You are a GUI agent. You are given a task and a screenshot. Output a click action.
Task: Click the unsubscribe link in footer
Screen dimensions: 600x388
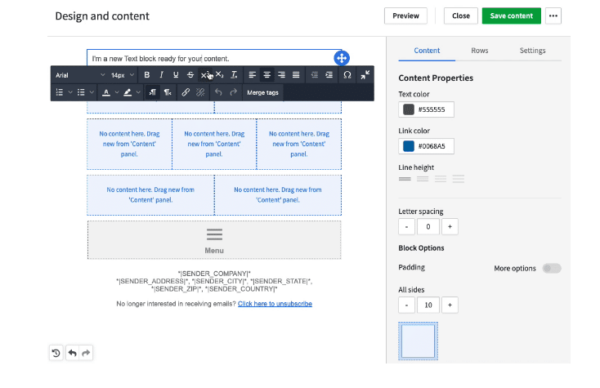tap(275, 303)
